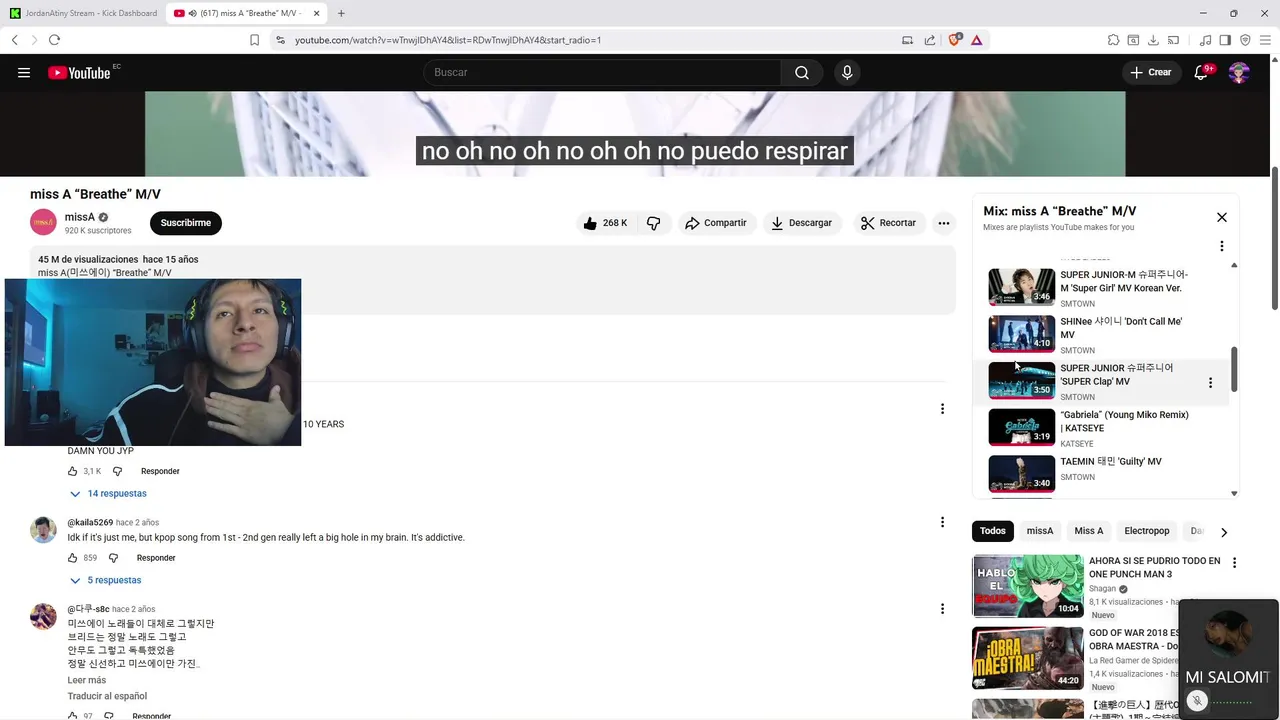
Task: Switch to JordanAtiny Stream Kick Dashboard tab
Action: click(84, 13)
